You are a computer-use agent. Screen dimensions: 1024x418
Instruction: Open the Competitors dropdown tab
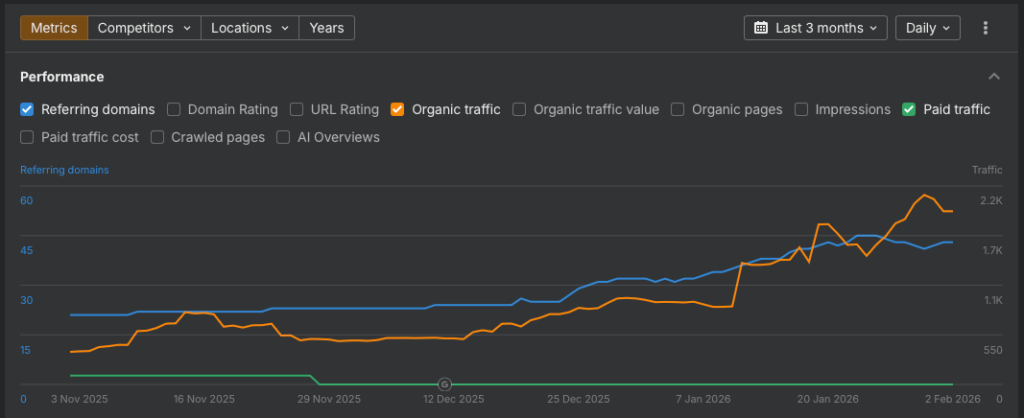click(144, 28)
